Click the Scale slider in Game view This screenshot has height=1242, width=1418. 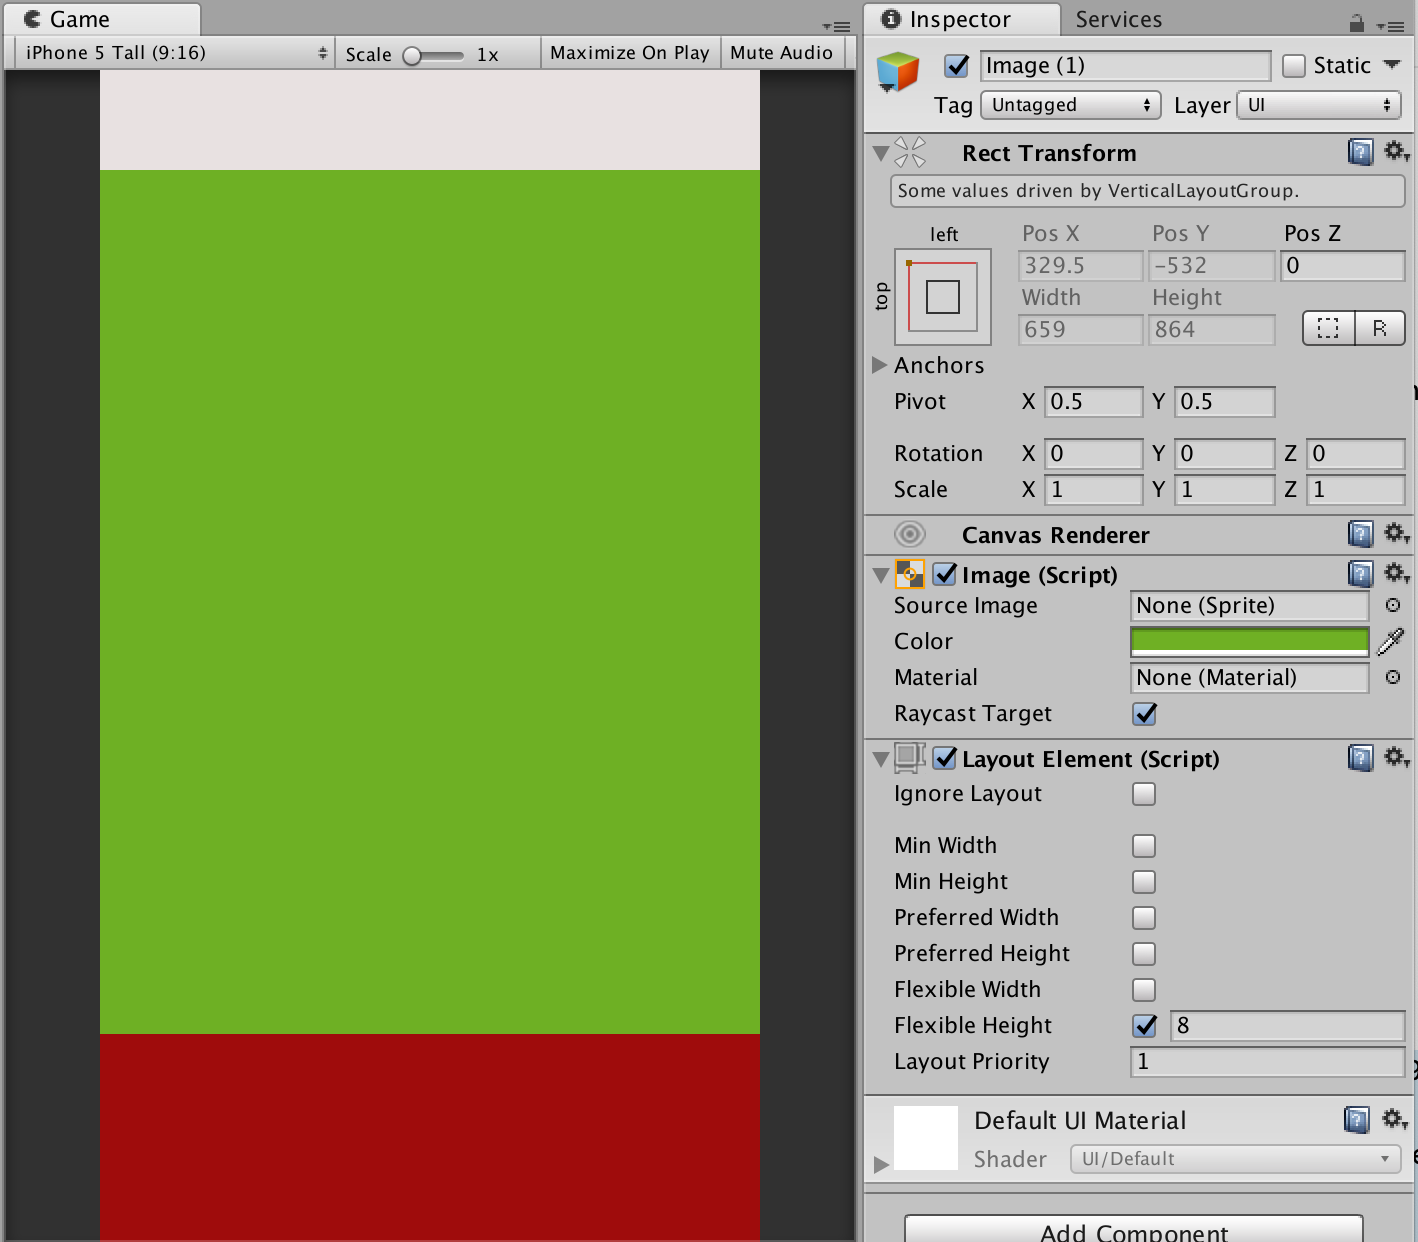(x=433, y=56)
